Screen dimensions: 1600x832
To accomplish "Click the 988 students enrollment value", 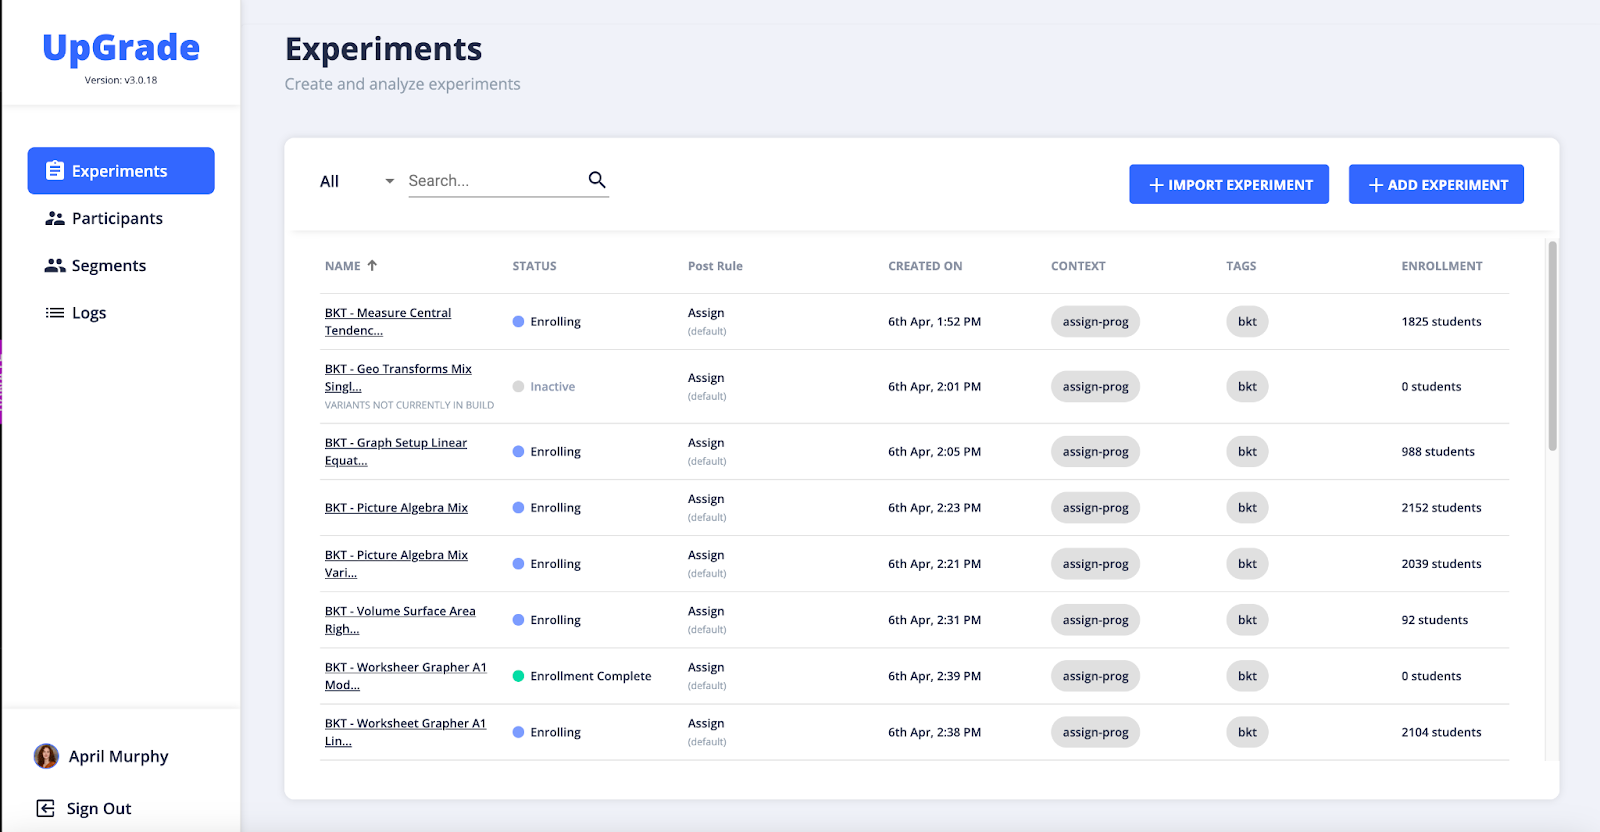I will [x=1438, y=452].
